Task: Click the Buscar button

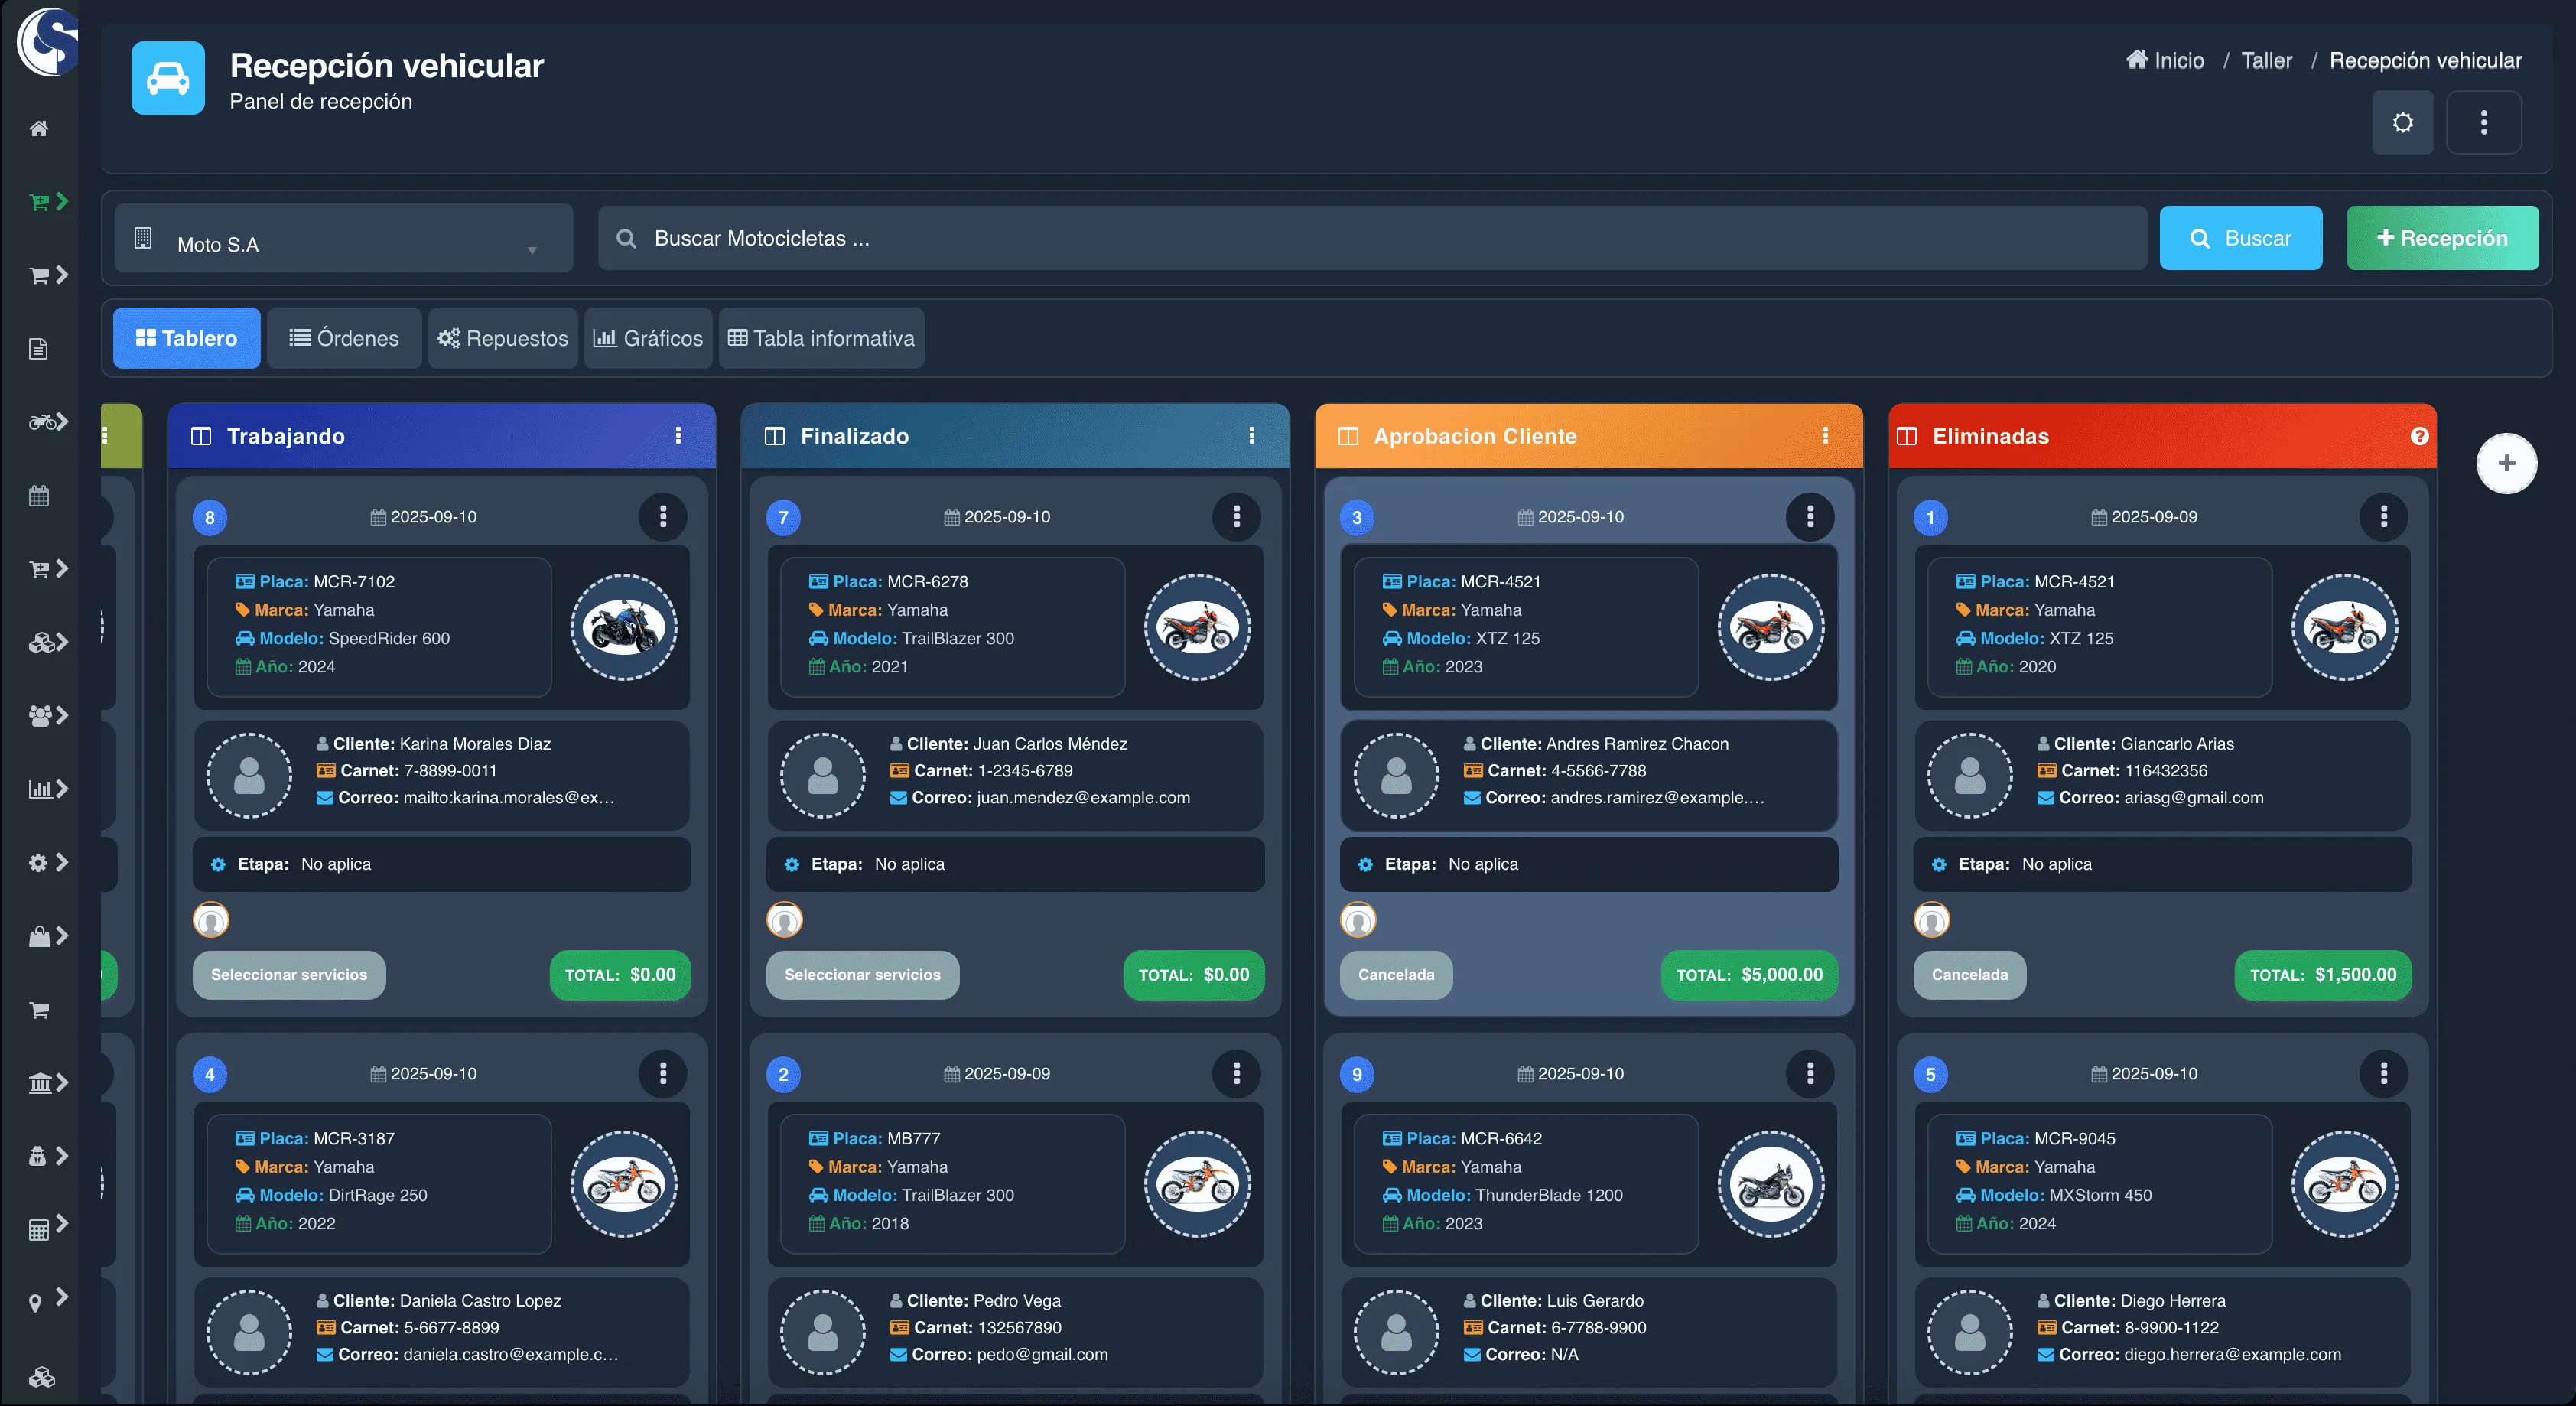Action: click(x=2240, y=238)
